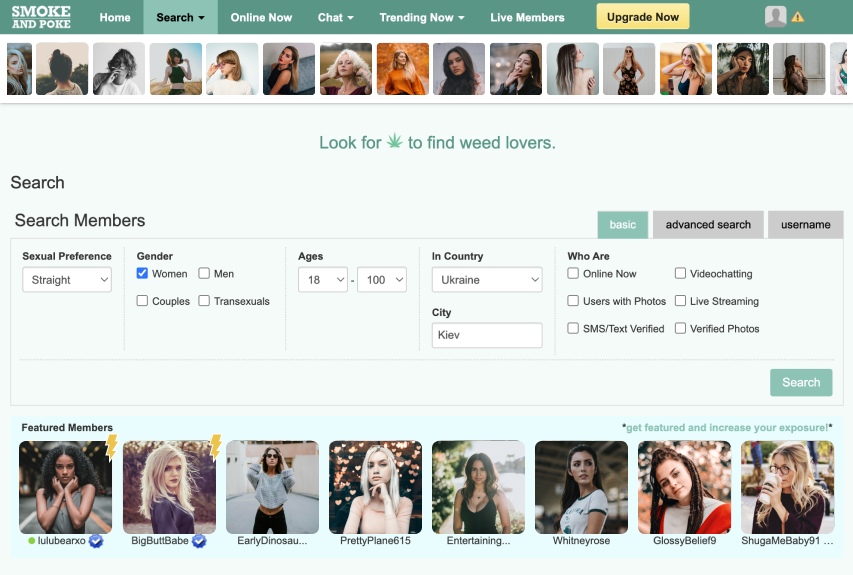Tick the Videochatting checkbox
The width and height of the screenshot is (853, 575).
(680, 273)
